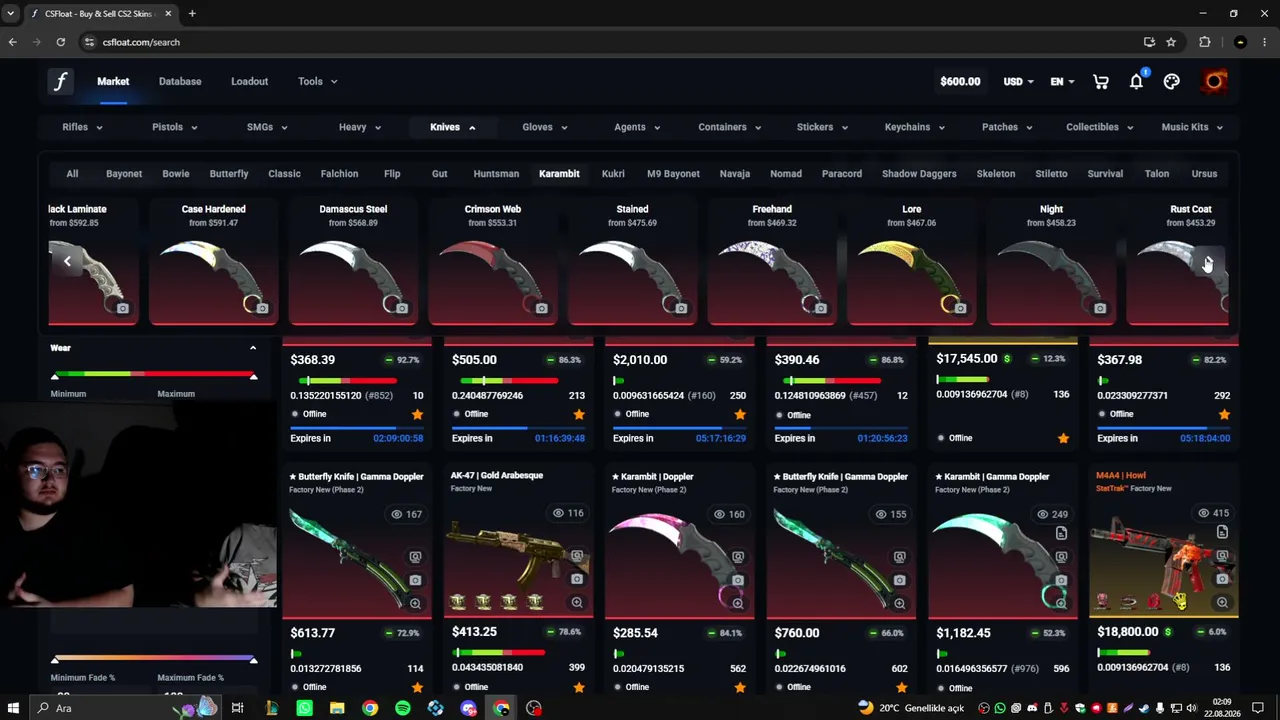1280x720 pixels.
Task: Expand the Rifles category dropdown
Action: click(x=82, y=127)
